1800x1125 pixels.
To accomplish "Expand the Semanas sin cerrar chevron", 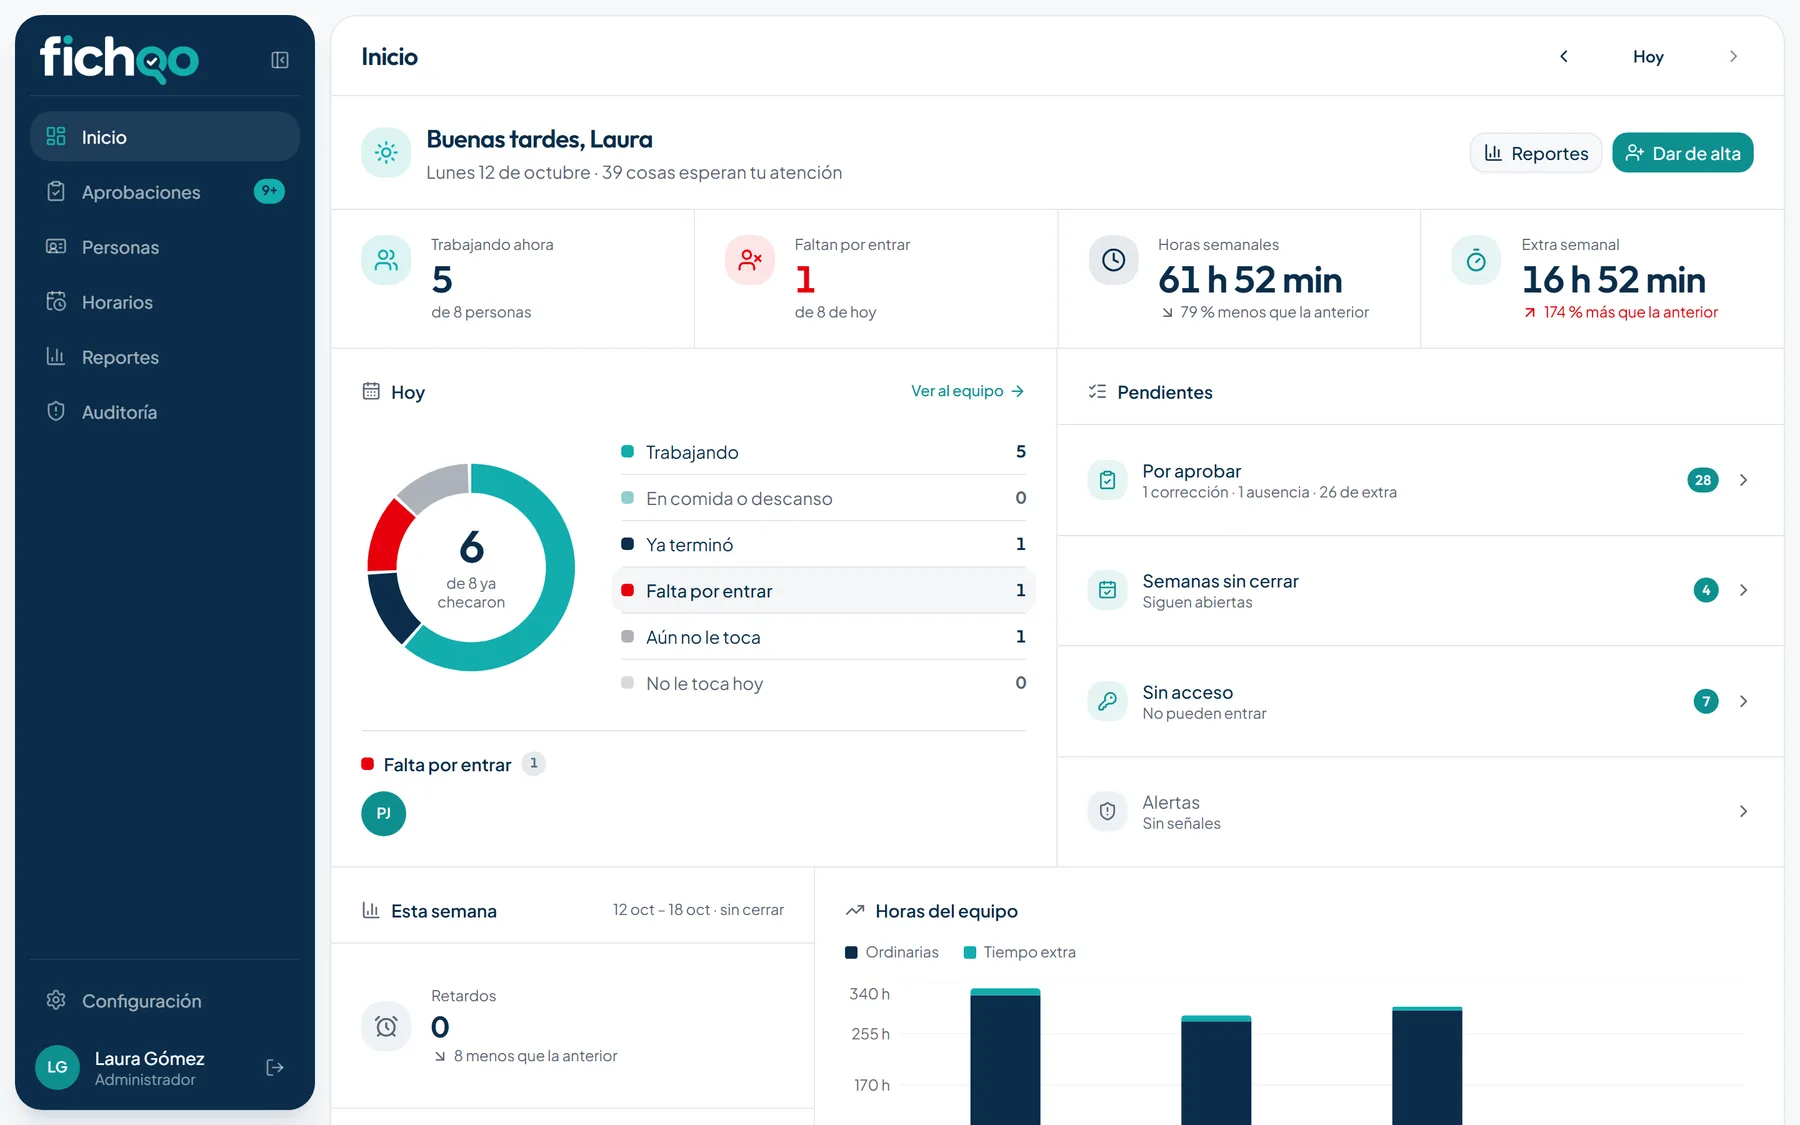I will (1743, 590).
